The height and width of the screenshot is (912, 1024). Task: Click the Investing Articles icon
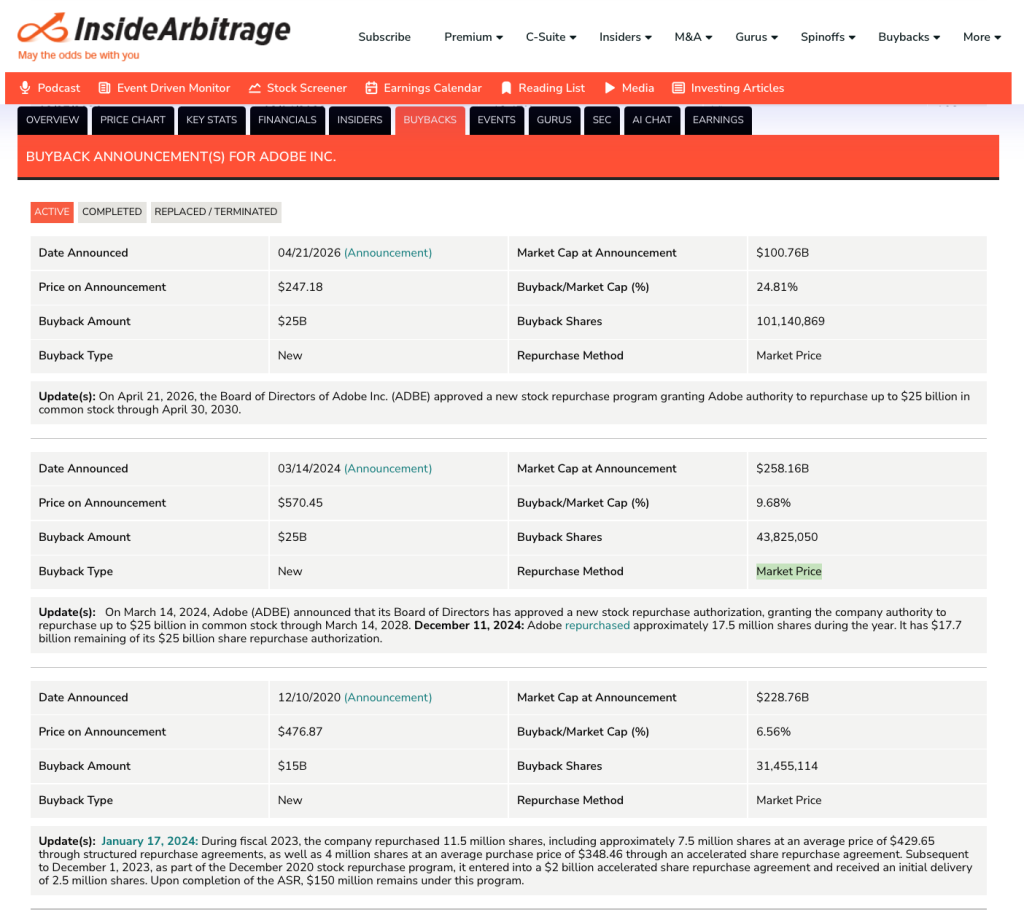pos(679,88)
